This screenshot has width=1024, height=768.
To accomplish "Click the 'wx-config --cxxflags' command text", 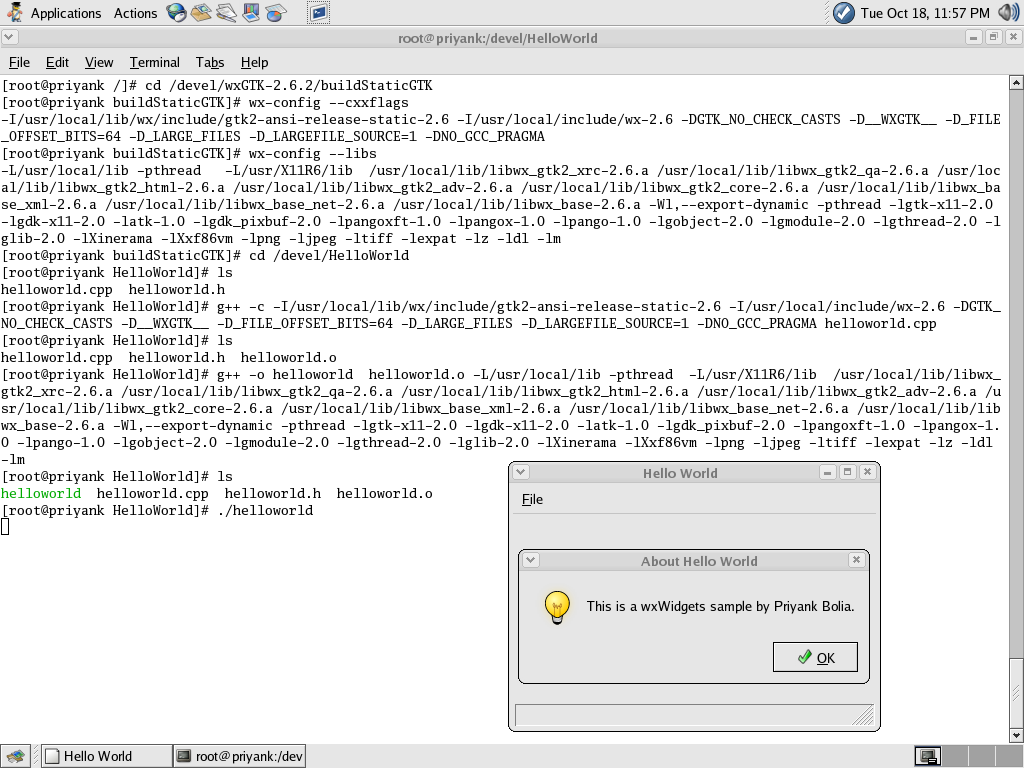I will tap(328, 103).
